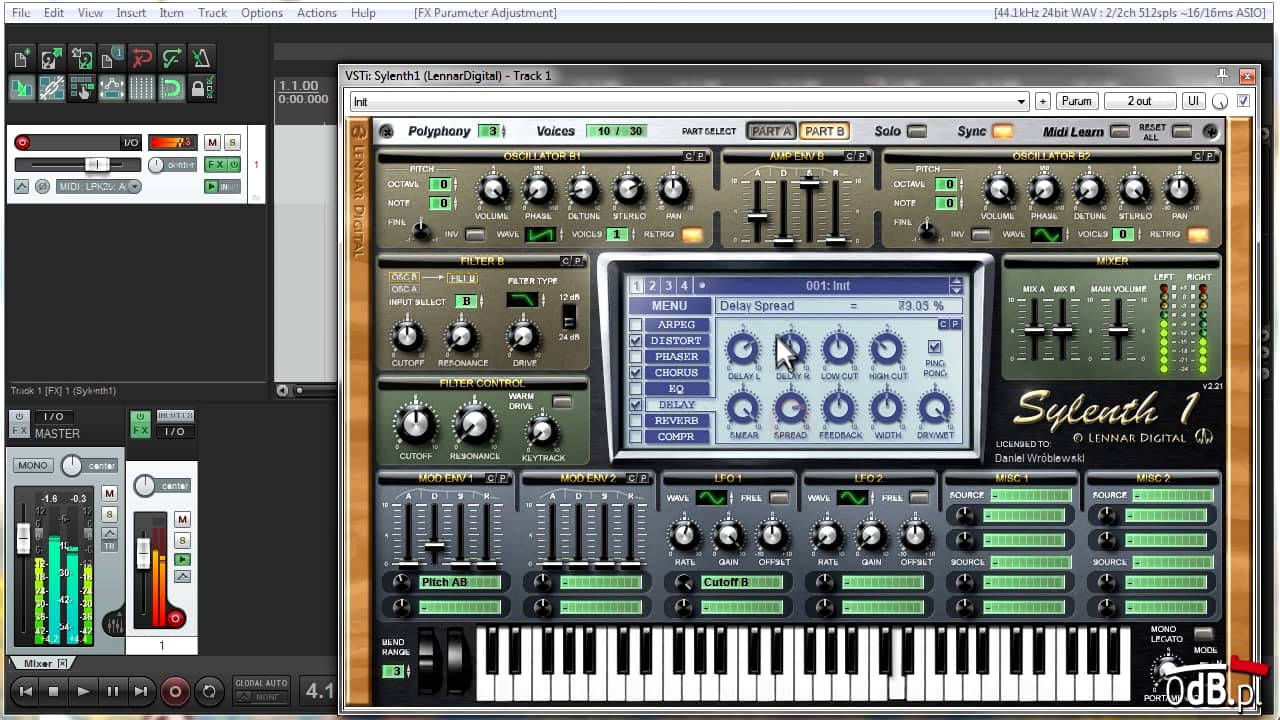The width and height of the screenshot is (1280, 720).
Task: Click the New Project toolbar icon
Action: tap(21, 58)
